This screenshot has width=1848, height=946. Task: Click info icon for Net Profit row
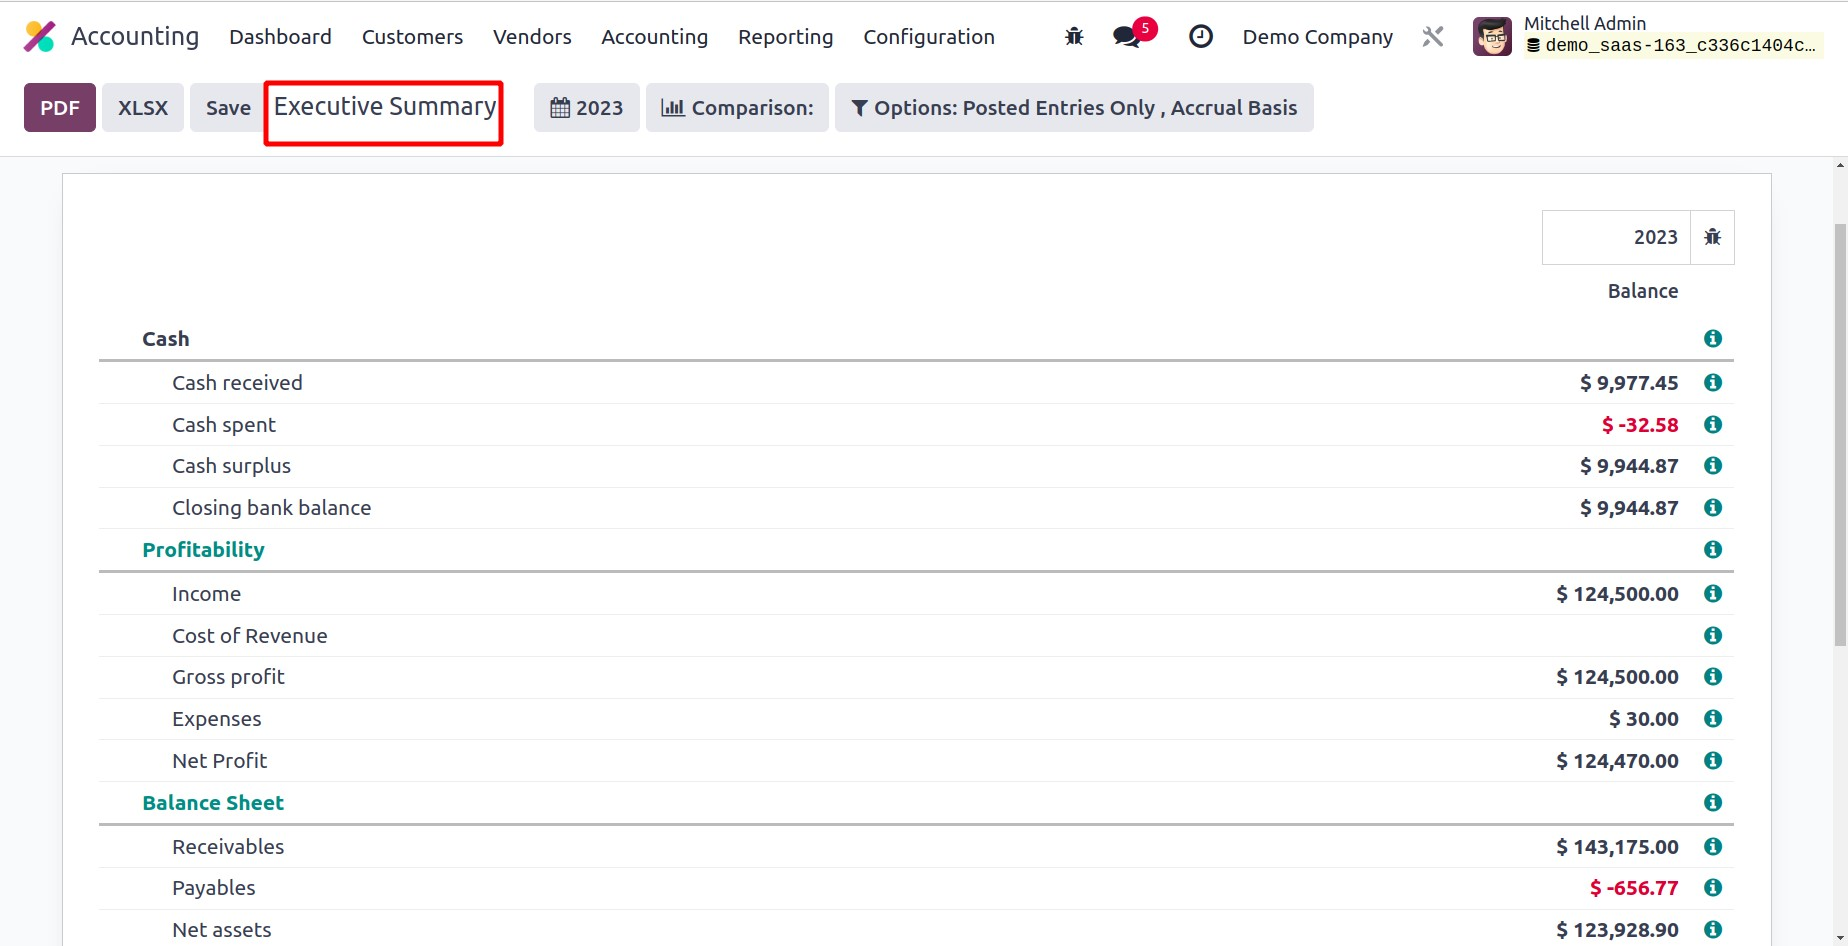[x=1712, y=761]
